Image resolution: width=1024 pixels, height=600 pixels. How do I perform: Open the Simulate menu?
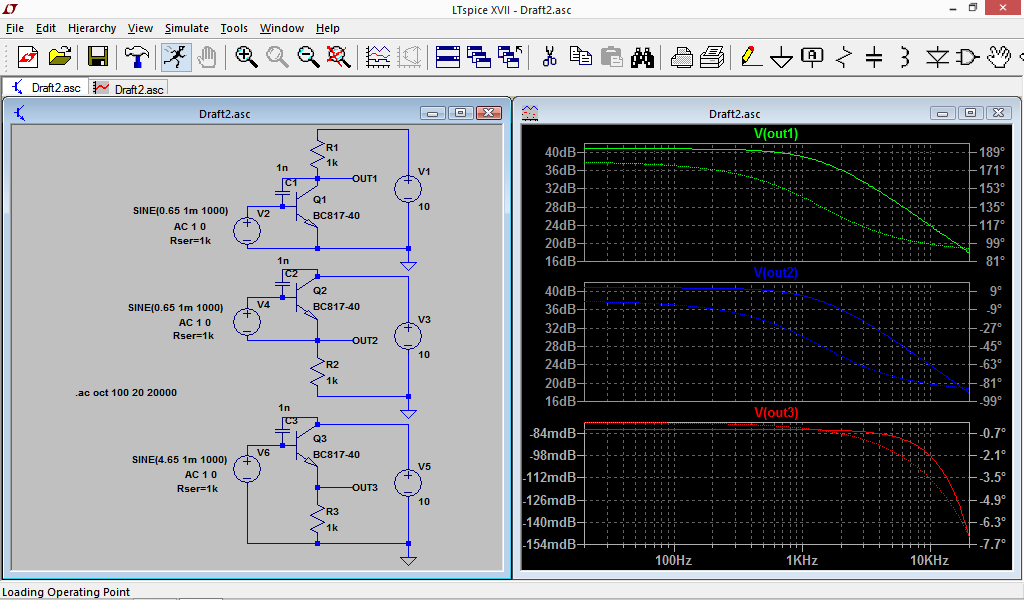pos(187,28)
